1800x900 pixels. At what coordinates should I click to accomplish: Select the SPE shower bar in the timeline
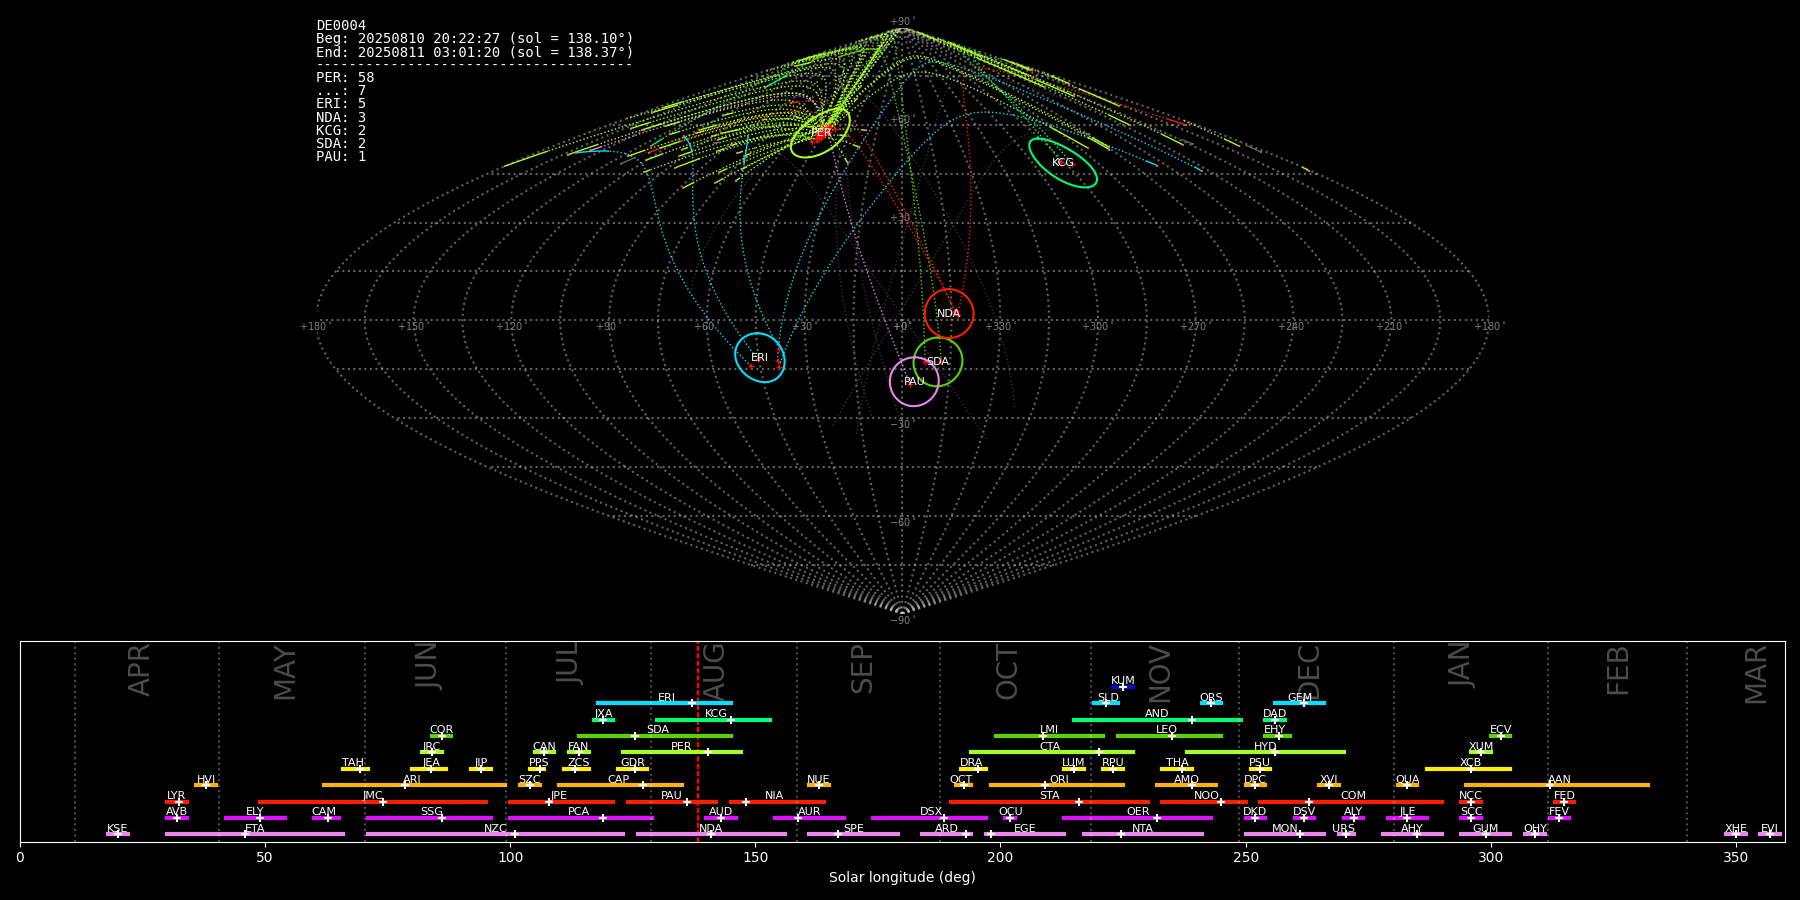[853, 834]
